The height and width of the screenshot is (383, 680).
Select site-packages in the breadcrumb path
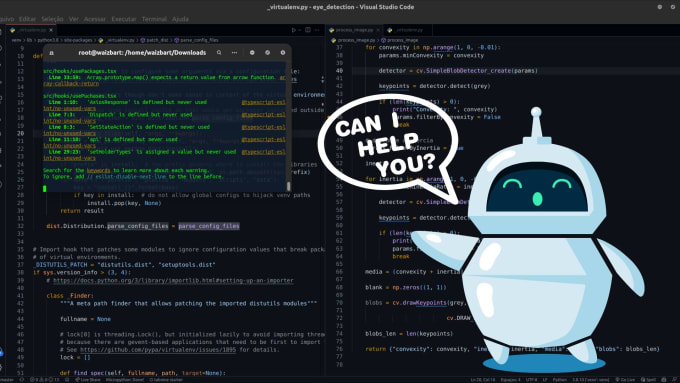[78, 40]
